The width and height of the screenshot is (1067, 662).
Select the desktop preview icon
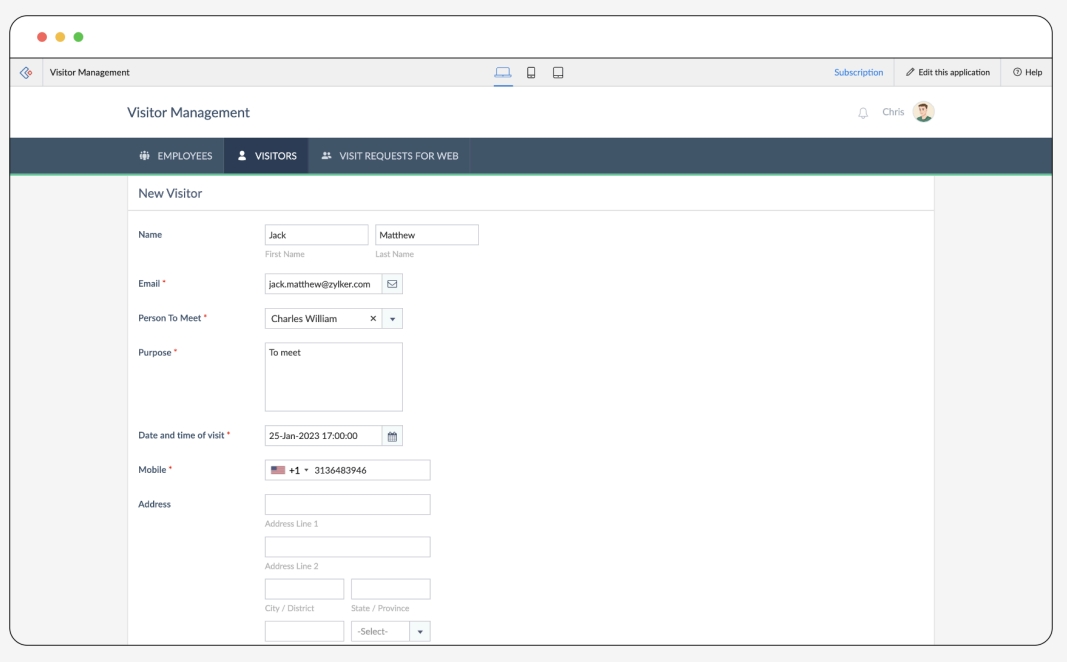[x=503, y=72]
